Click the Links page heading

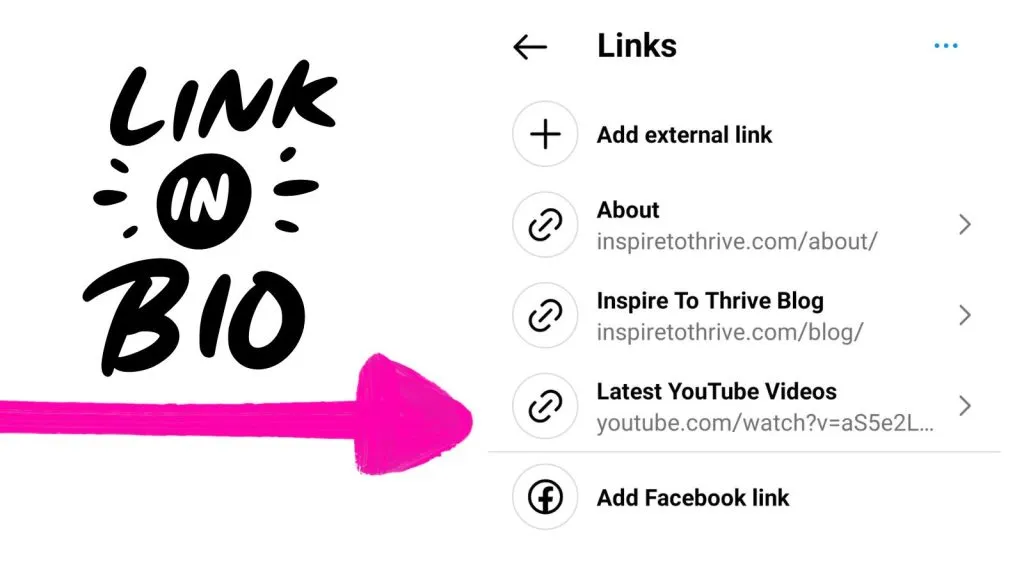point(637,46)
